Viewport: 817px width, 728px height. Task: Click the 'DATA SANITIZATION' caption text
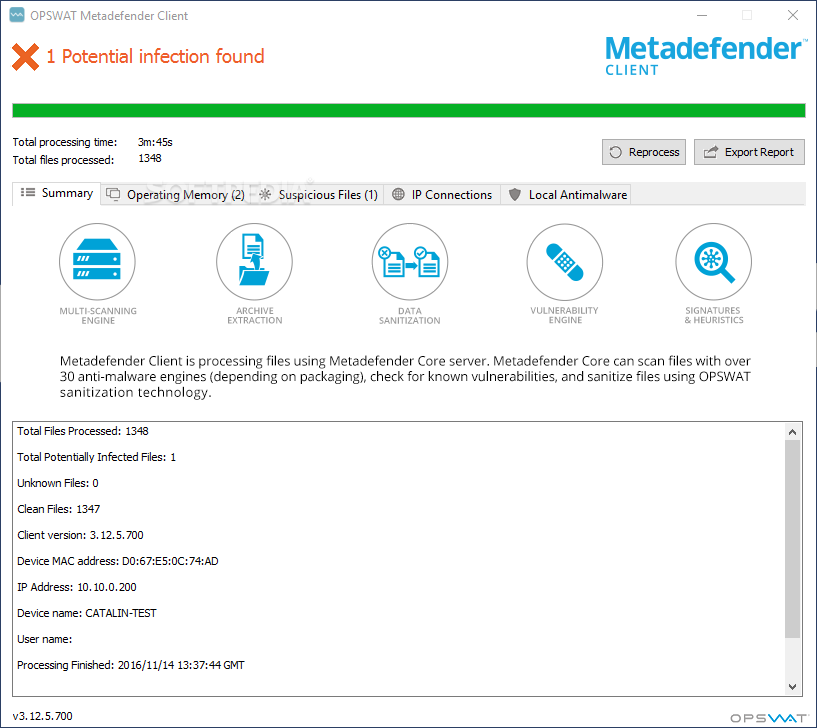[x=410, y=316]
